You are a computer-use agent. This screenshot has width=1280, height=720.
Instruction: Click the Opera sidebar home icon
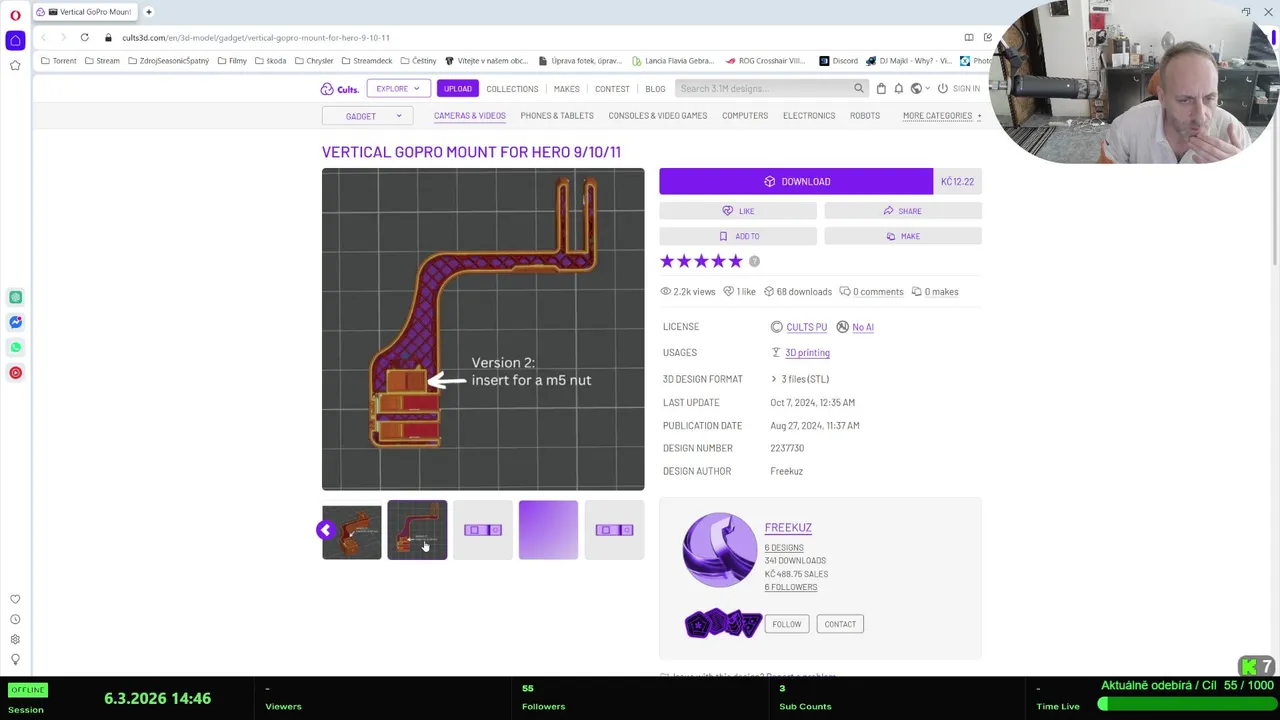(15, 40)
